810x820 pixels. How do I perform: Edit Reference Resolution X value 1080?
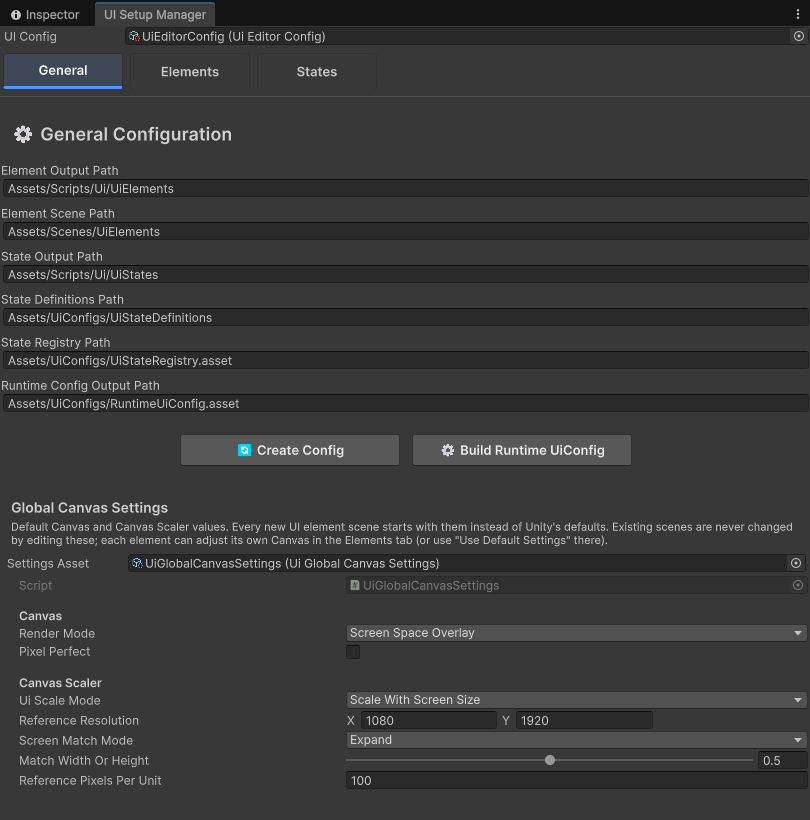428,720
